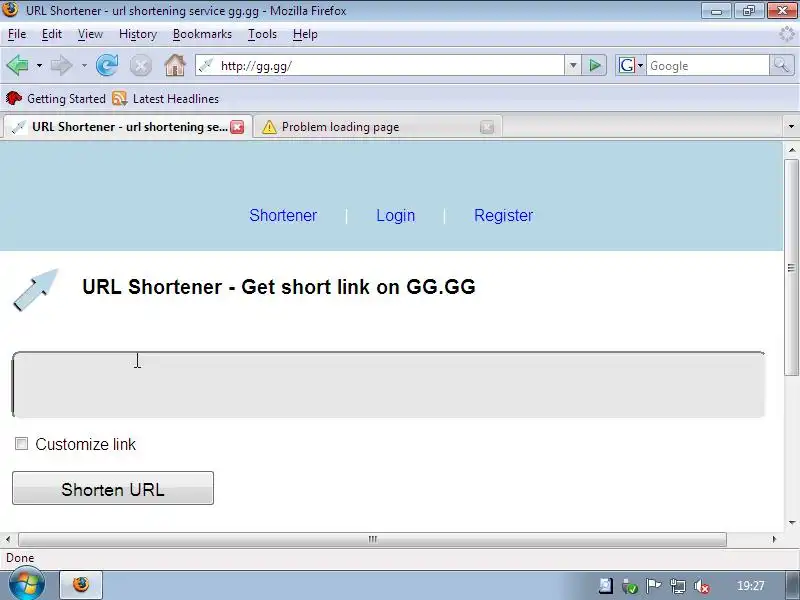Click the grey Forward arrow button
Image resolution: width=800 pixels, height=600 pixels.
[62, 65]
